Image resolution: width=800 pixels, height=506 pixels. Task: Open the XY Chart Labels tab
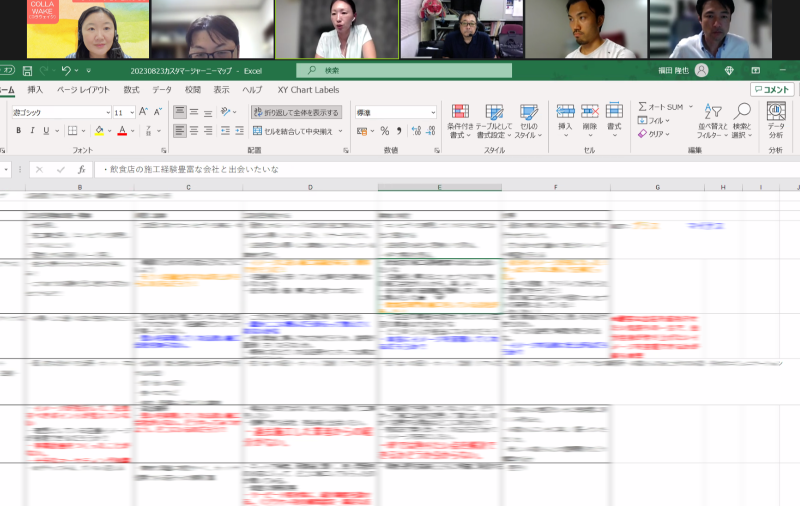[308, 90]
